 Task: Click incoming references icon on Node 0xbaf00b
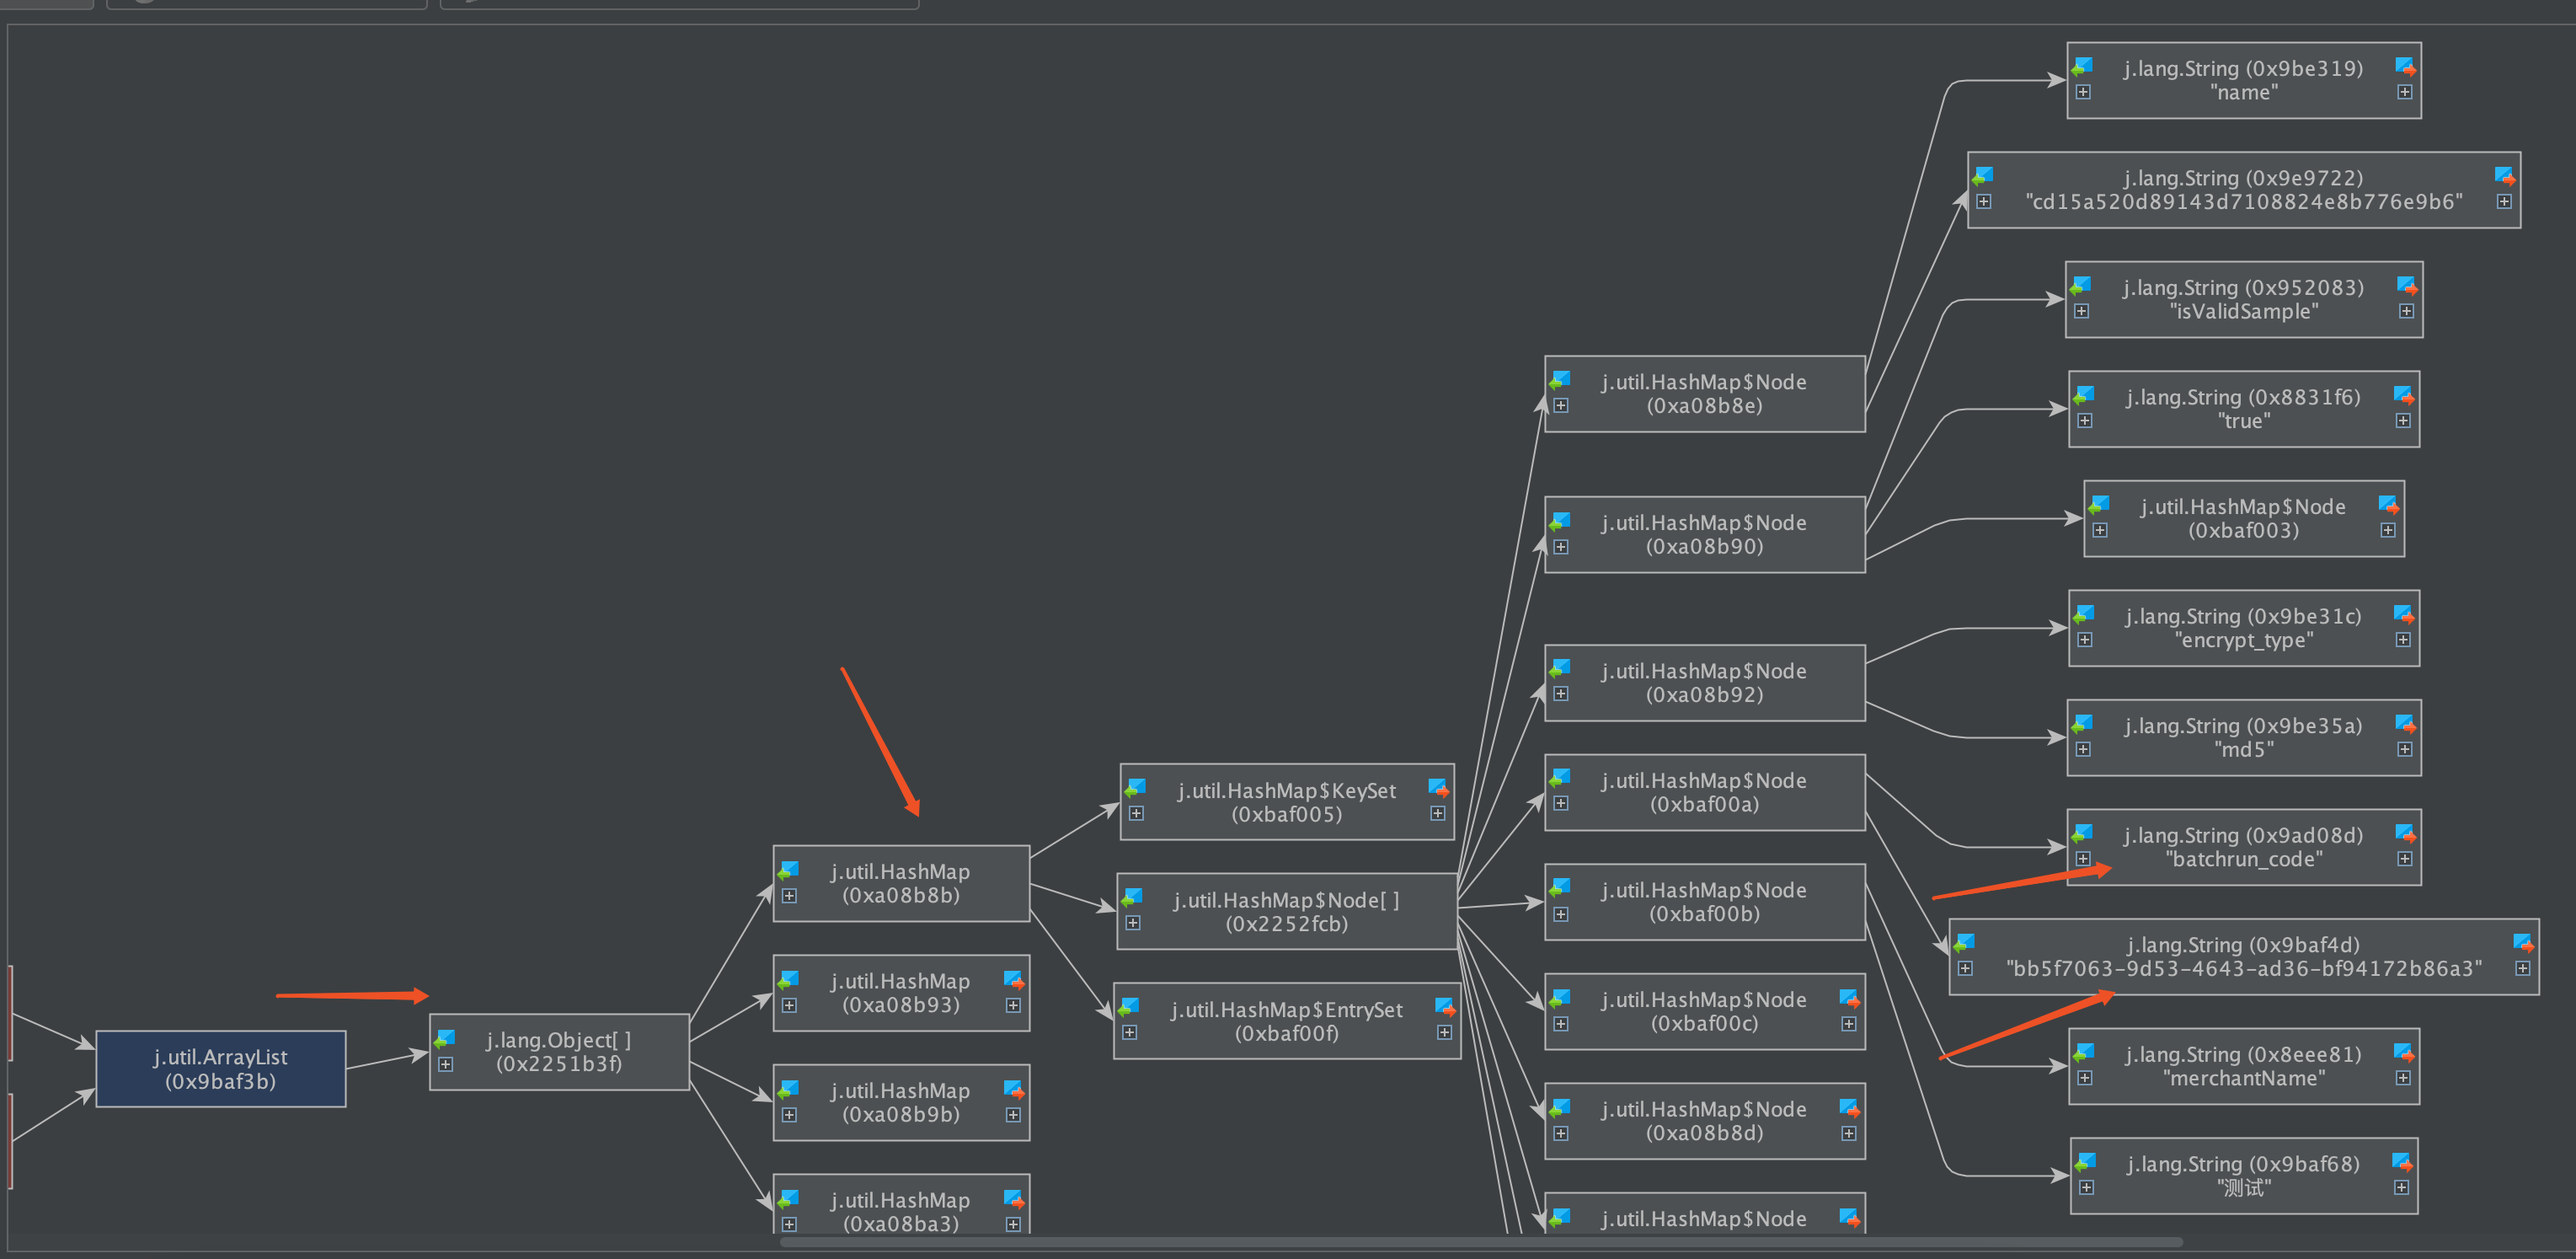[x=1560, y=889]
